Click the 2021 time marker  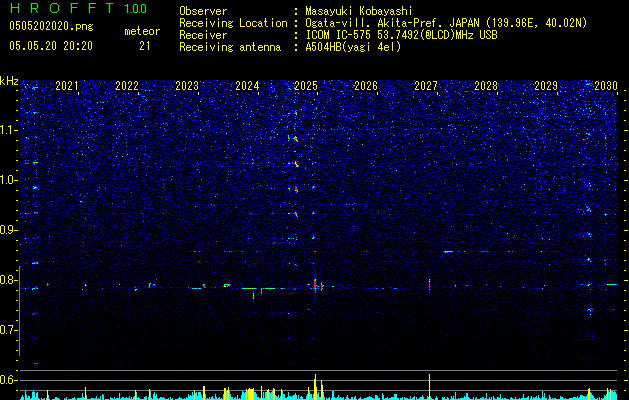click(x=67, y=86)
